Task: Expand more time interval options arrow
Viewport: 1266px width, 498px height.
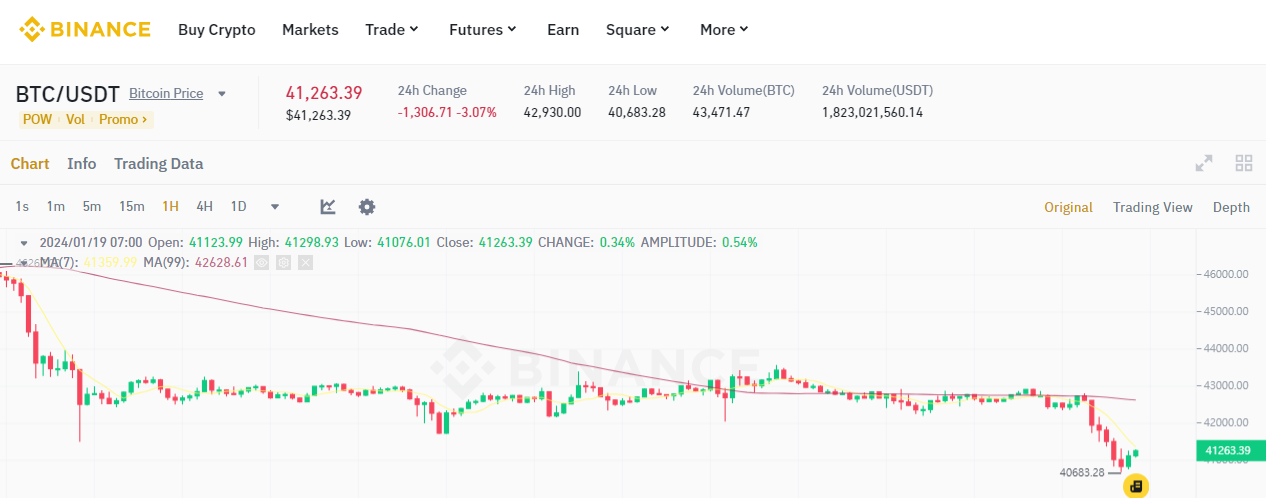Action: pyautogui.click(x=275, y=207)
